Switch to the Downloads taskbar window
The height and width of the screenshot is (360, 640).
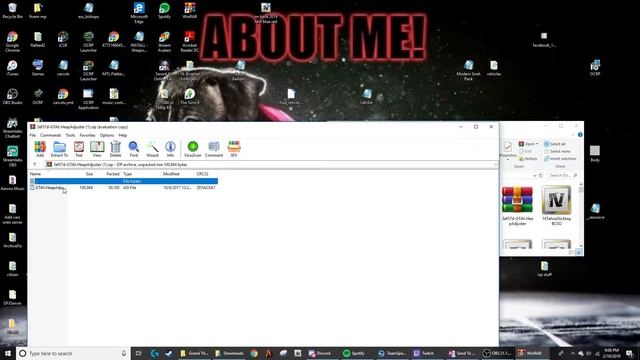tap(229, 353)
